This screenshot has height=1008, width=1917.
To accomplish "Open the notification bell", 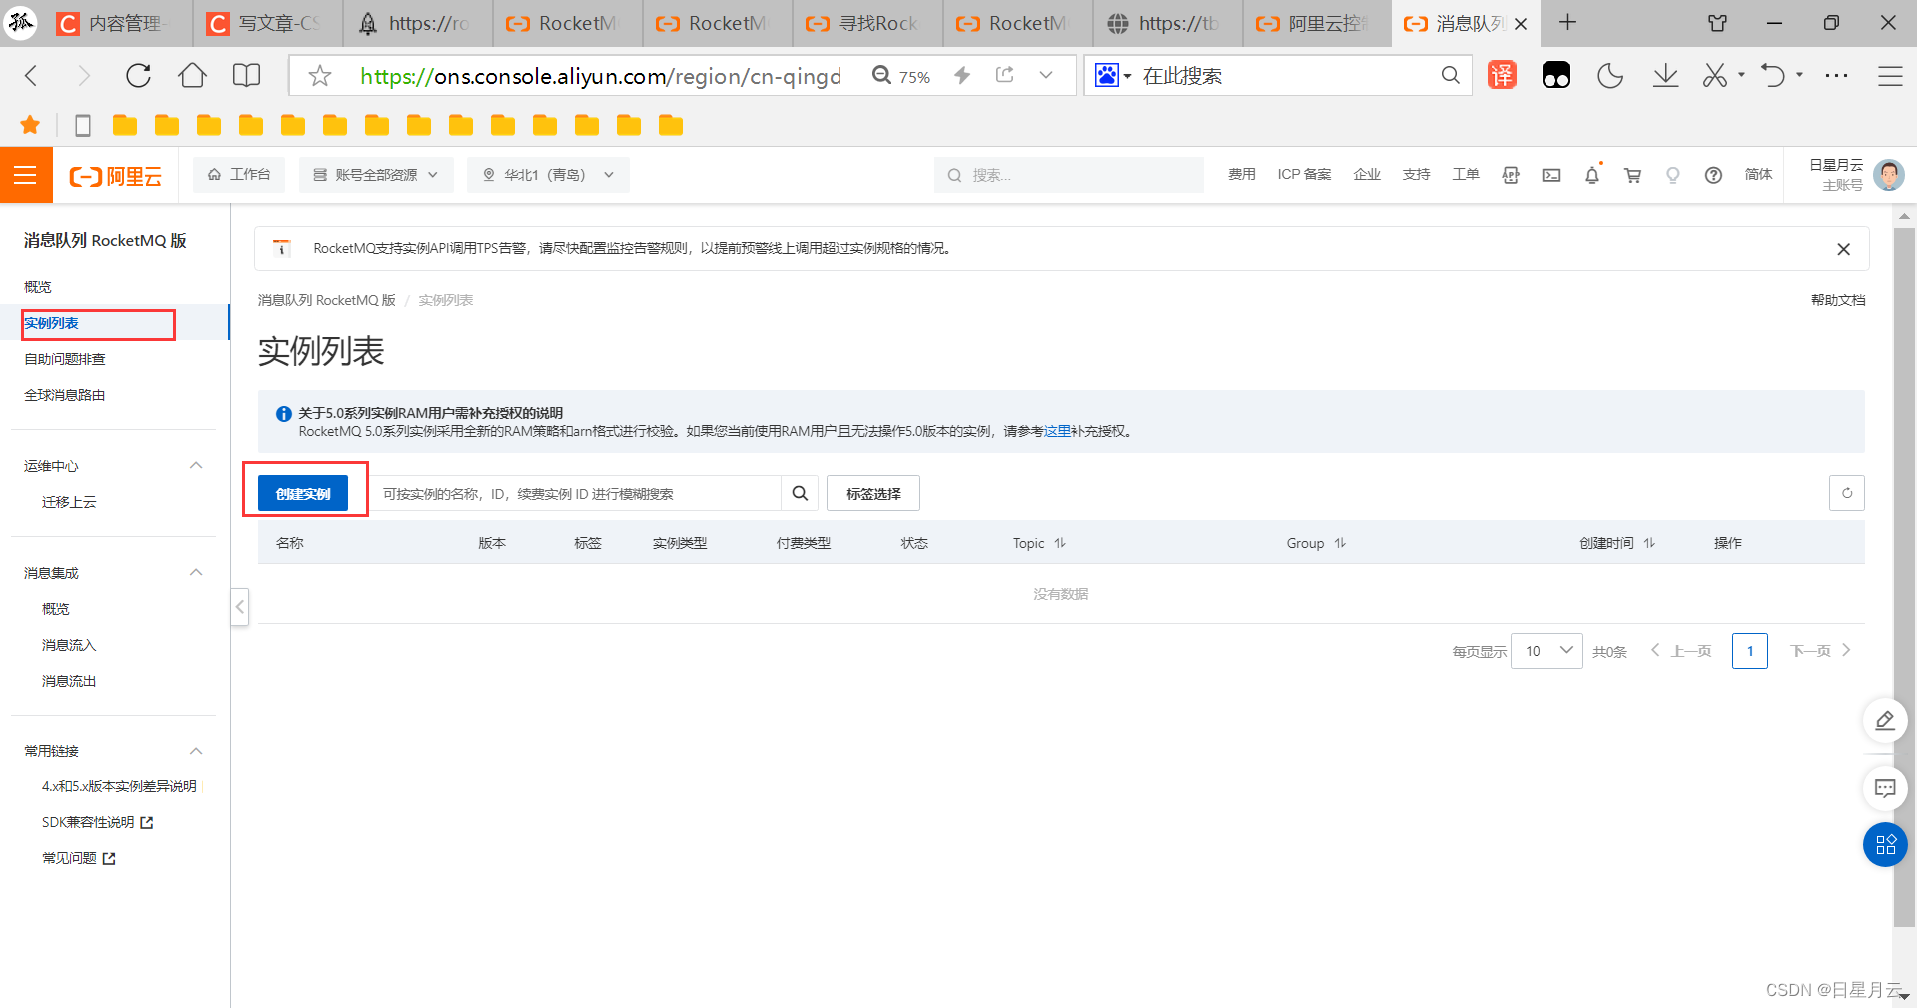I will tap(1592, 175).
